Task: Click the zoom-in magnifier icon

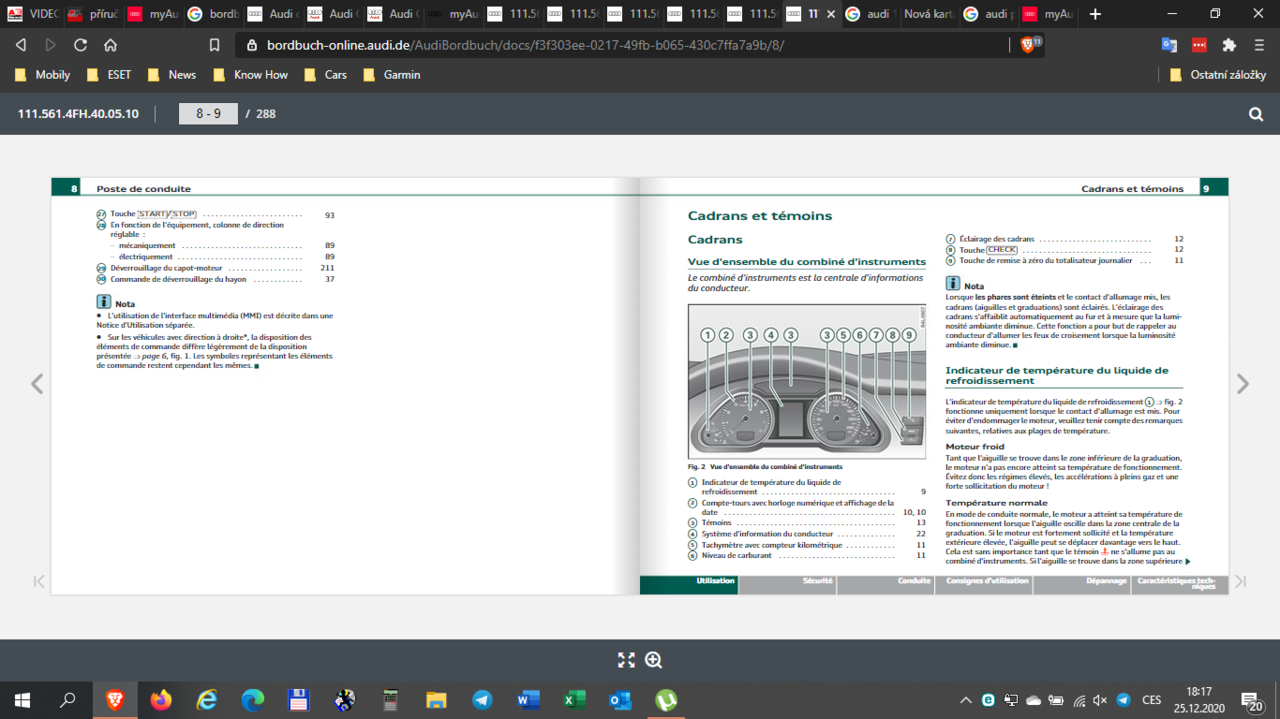Action: pyautogui.click(x=654, y=660)
